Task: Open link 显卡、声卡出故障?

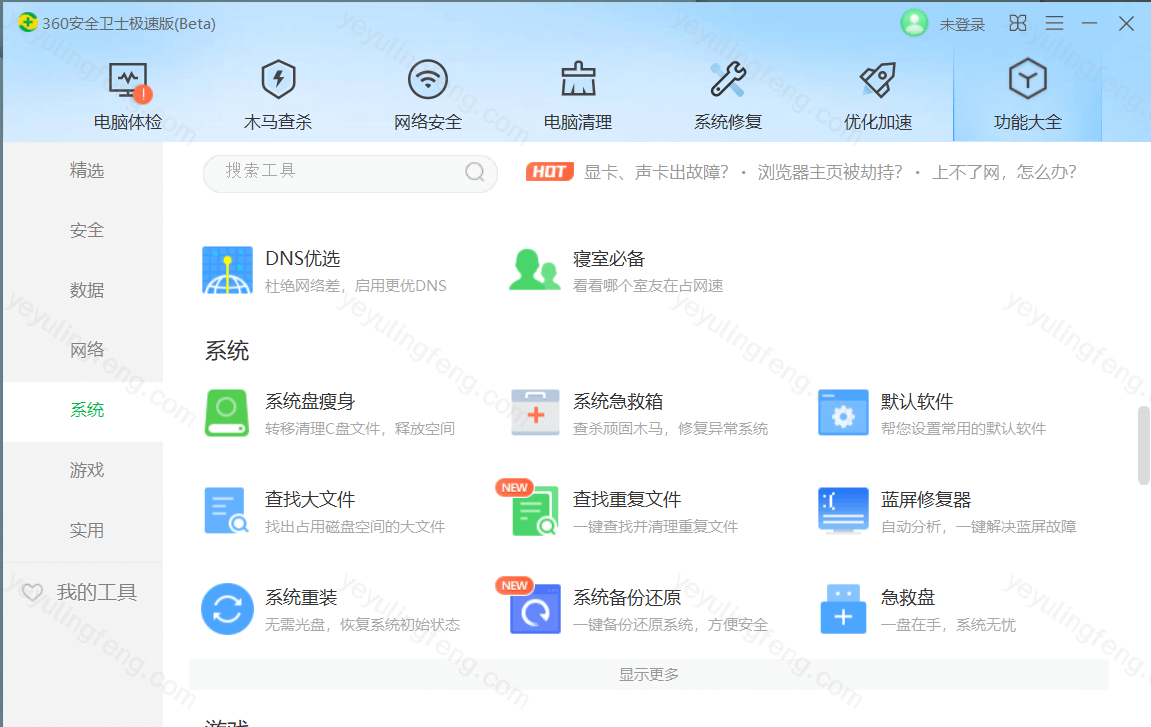Action: tap(656, 172)
